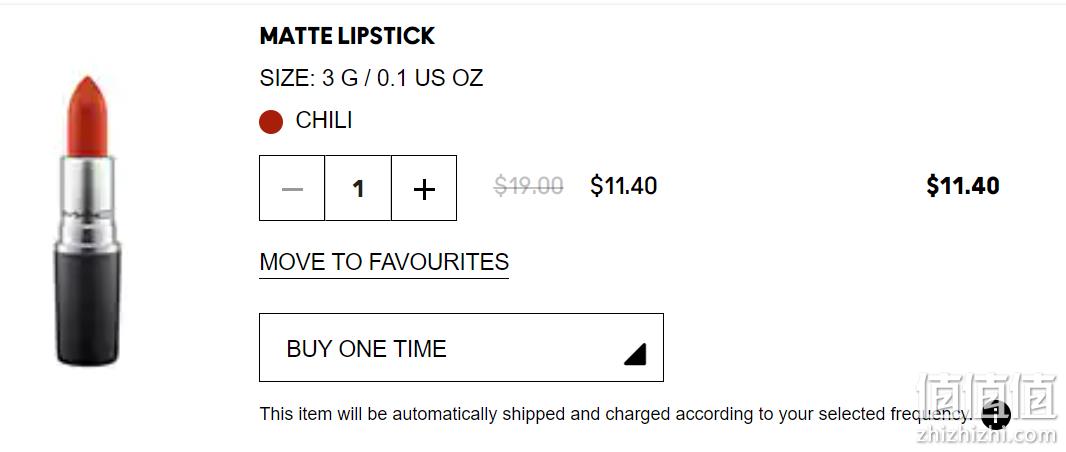Click the minus icon to decrease quantity

tap(292, 189)
